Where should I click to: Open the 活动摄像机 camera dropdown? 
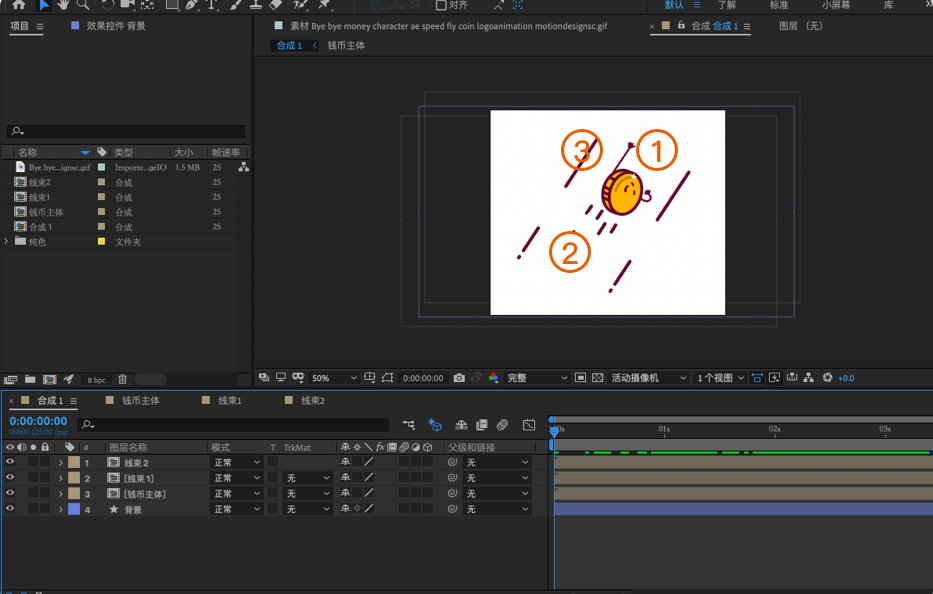(x=649, y=378)
